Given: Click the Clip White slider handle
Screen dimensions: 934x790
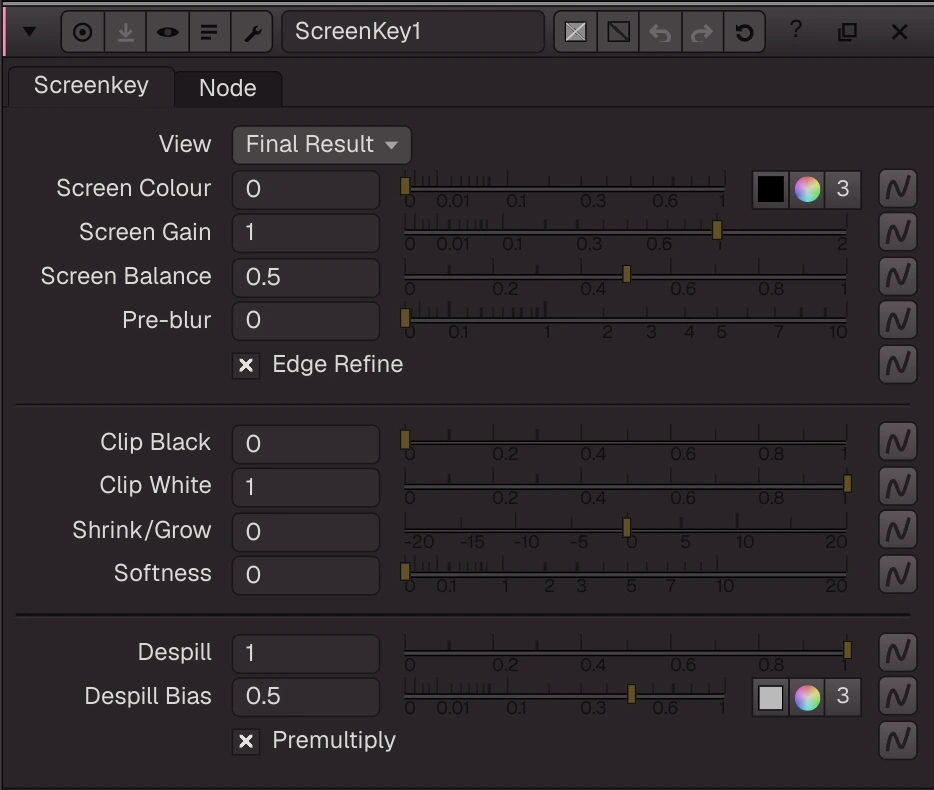Looking at the screenshot, I should click(x=847, y=484).
